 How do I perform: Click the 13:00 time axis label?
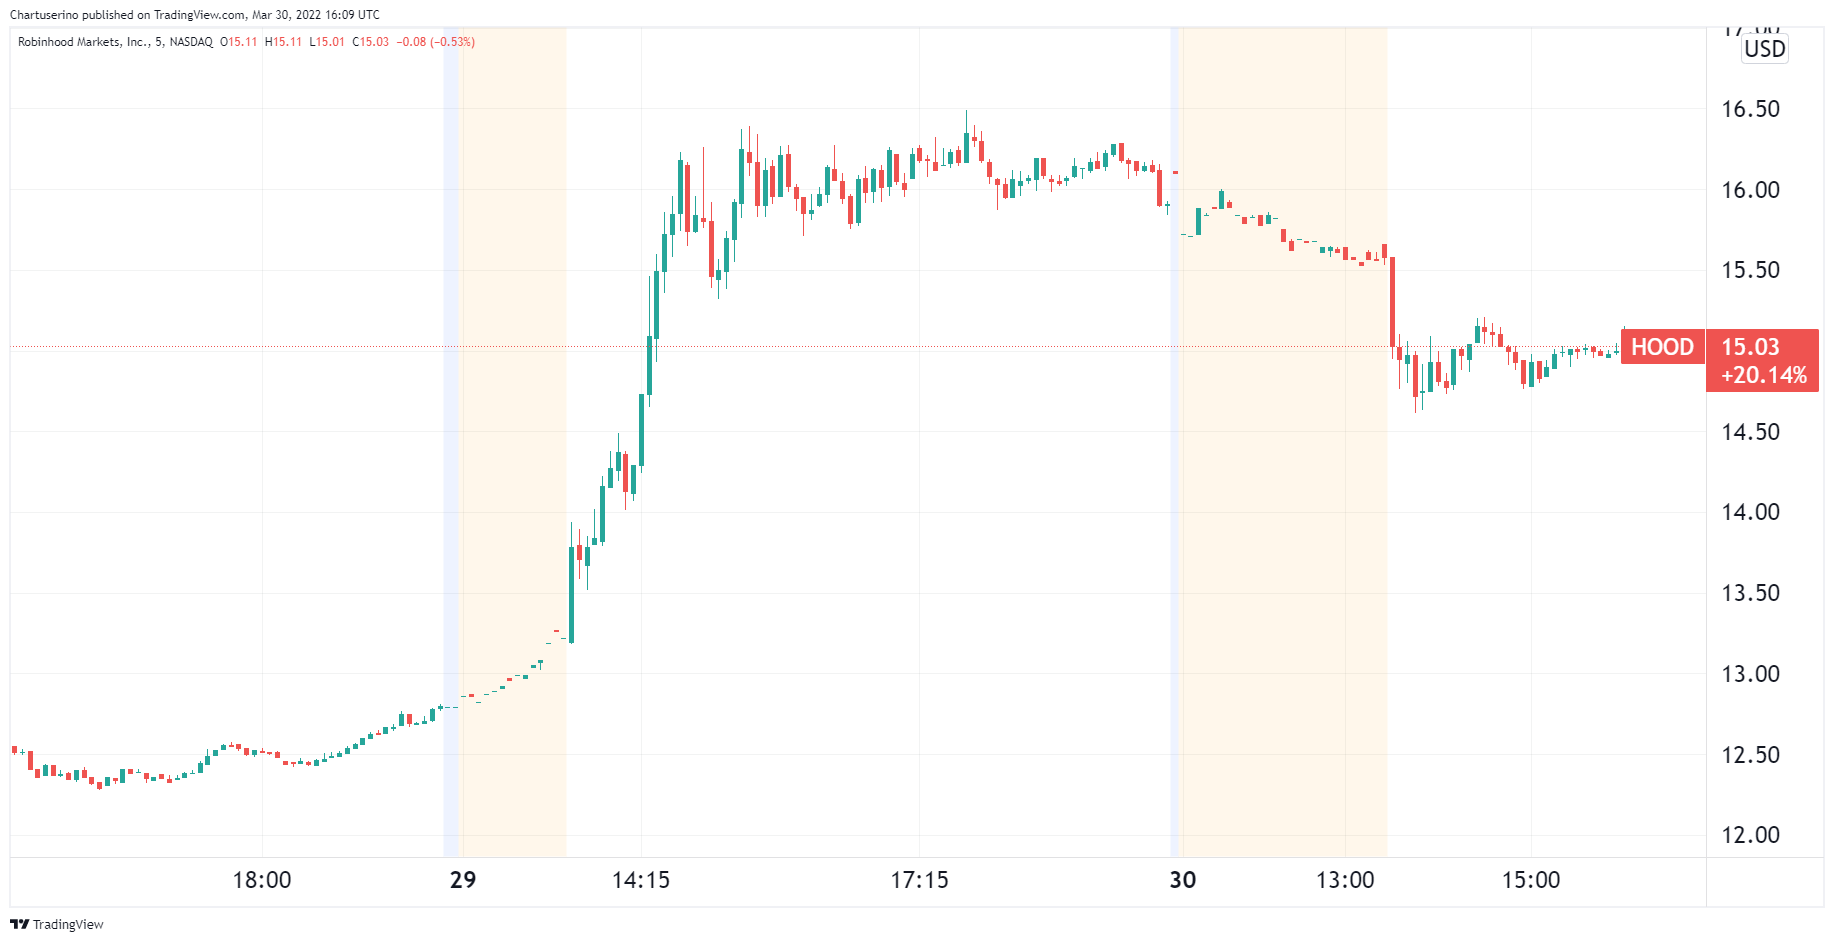1345,880
